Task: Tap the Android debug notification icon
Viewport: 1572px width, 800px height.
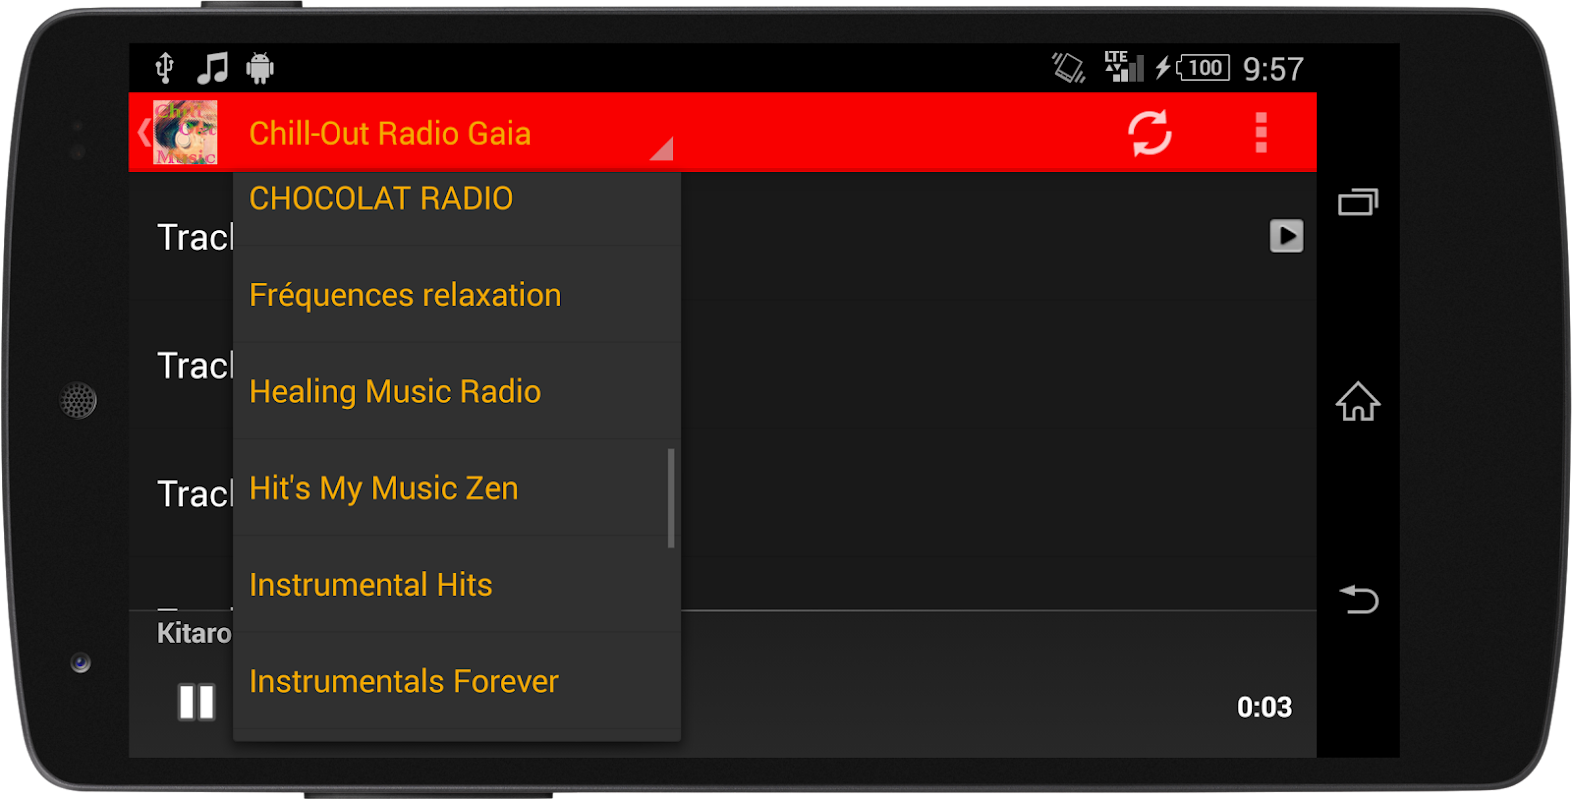Action: point(260,68)
